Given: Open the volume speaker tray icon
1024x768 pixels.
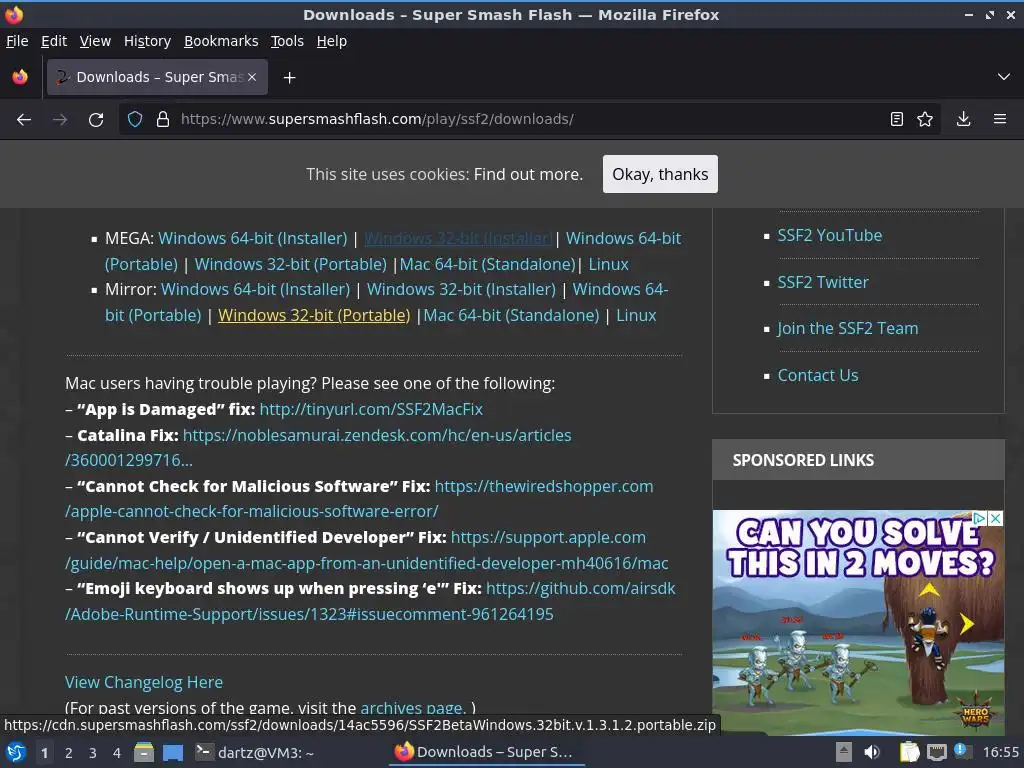Looking at the screenshot, I should pos(871,752).
